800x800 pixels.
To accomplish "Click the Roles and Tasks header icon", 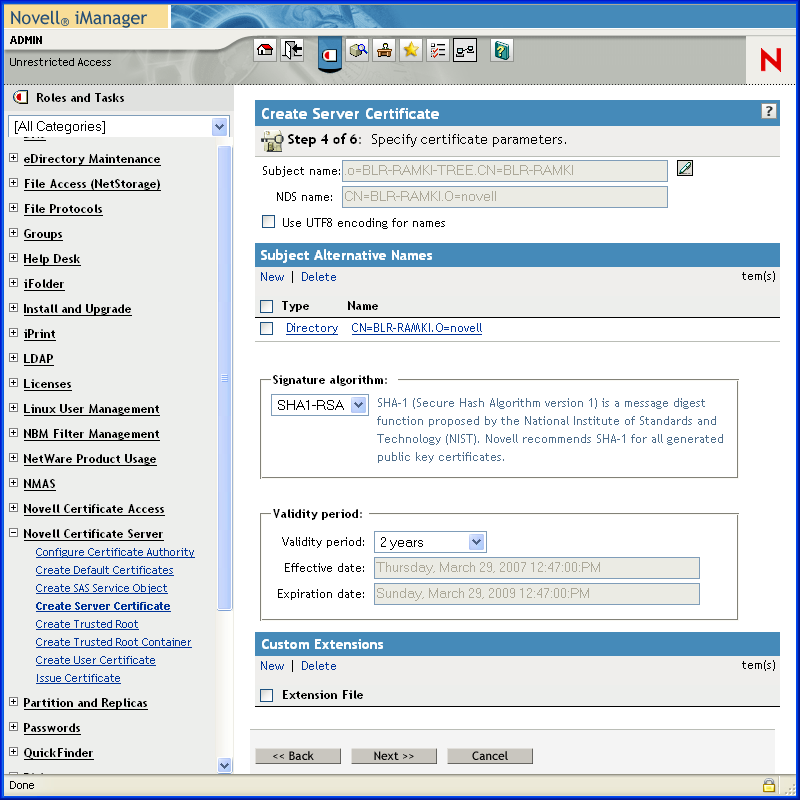I will click(x=20, y=97).
